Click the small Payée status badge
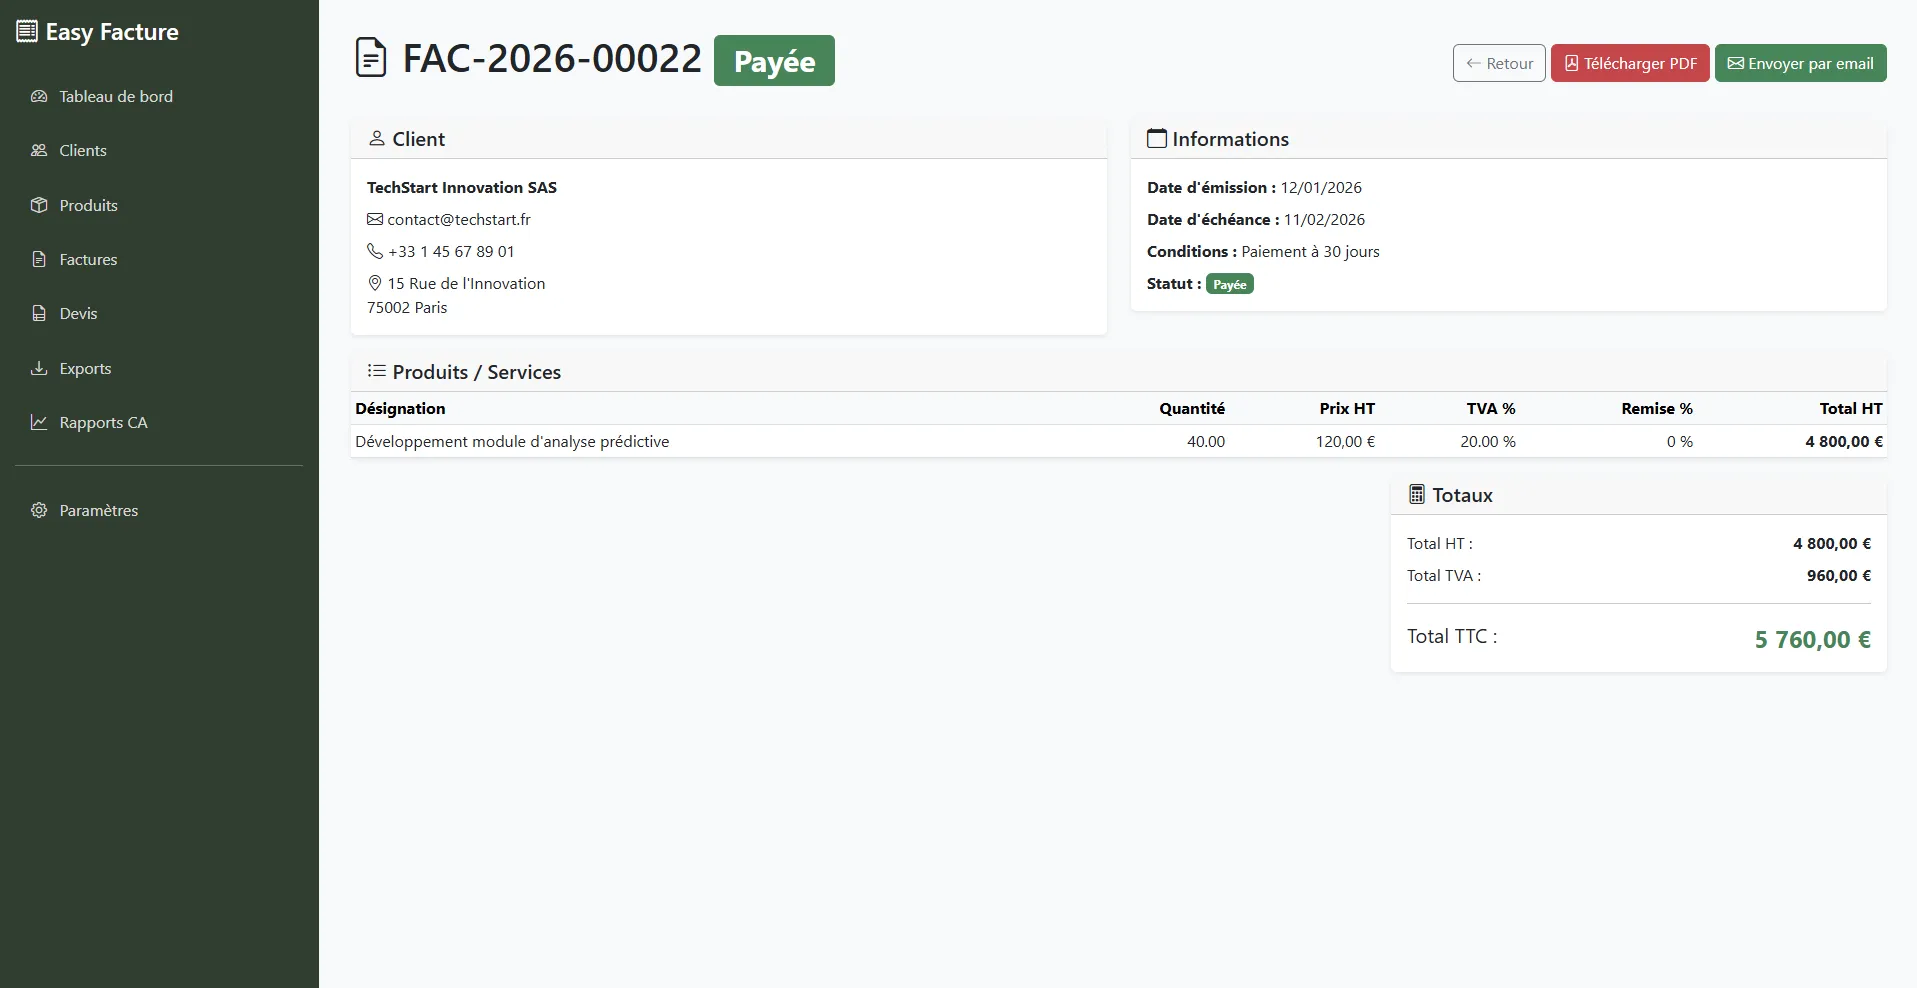Viewport: 1917px width, 988px height. [1229, 284]
